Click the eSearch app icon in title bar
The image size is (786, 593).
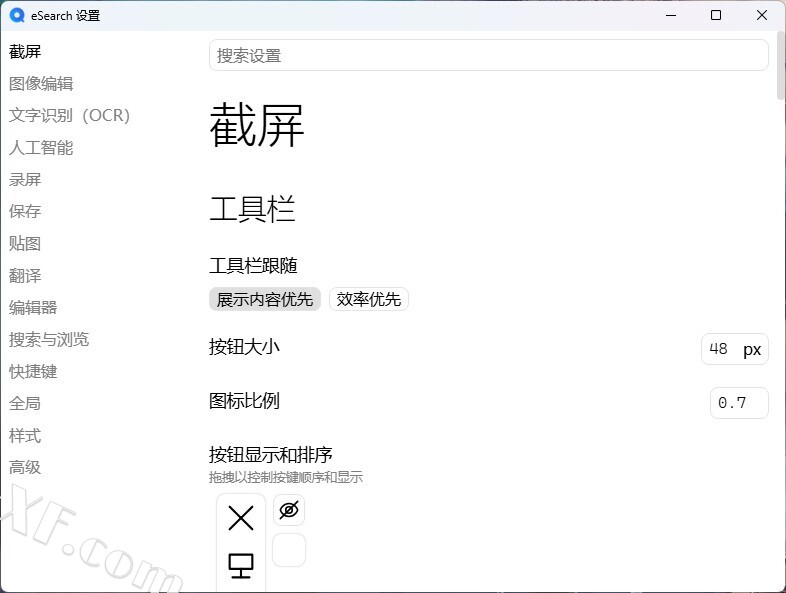tap(16, 15)
